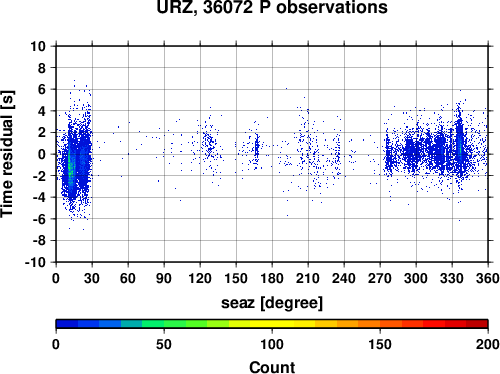The image size is (500, 374).
Task: Click the 180 tick label on x-axis
Action: coord(272,278)
